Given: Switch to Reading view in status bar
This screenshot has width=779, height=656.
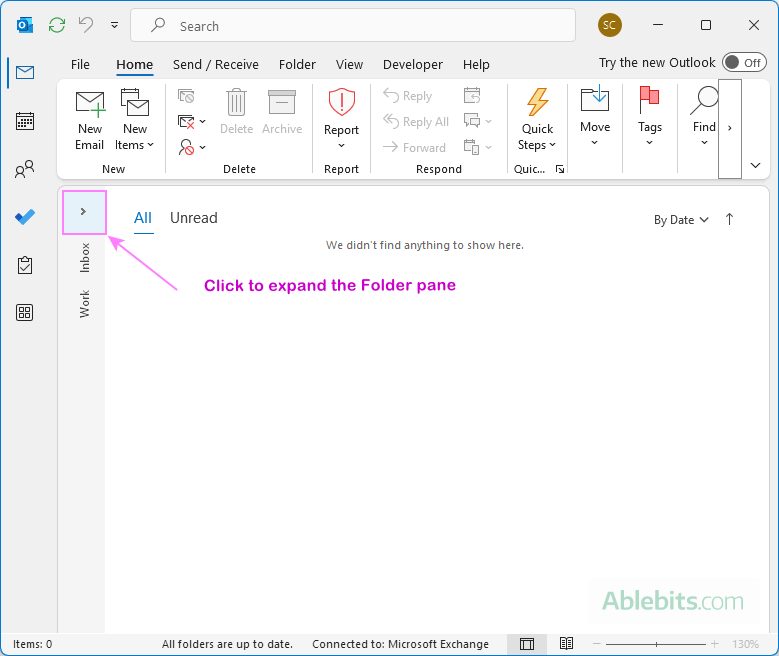Looking at the screenshot, I should coord(566,644).
